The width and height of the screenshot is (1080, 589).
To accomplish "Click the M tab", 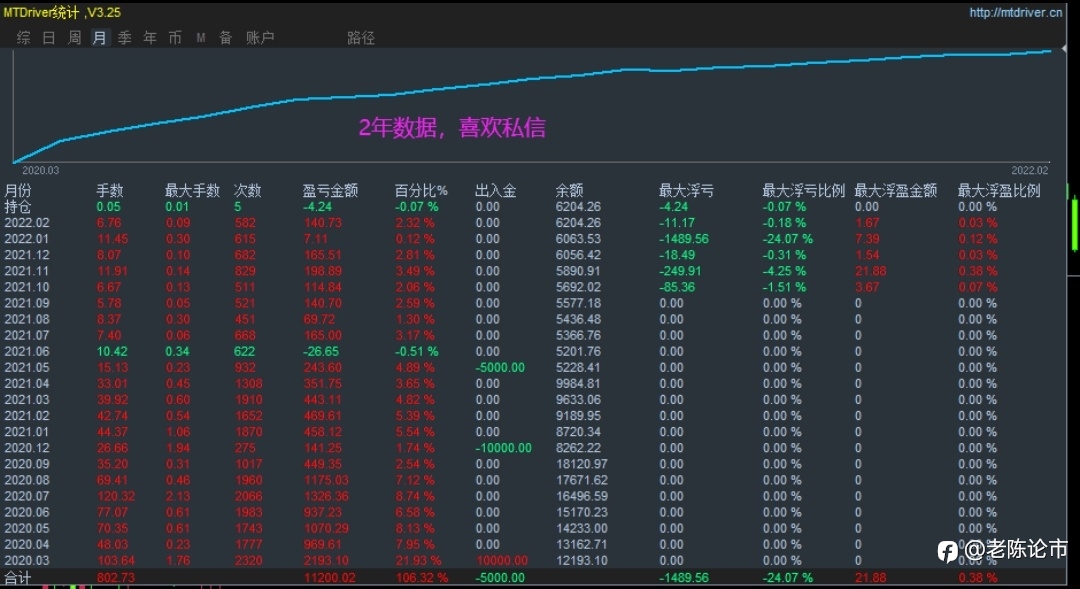I will click(200, 38).
